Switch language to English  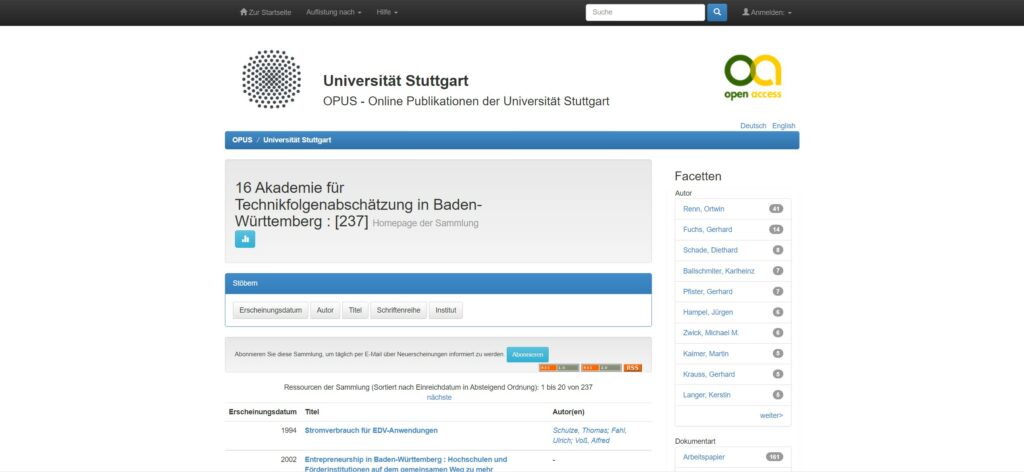click(x=784, y=126)
